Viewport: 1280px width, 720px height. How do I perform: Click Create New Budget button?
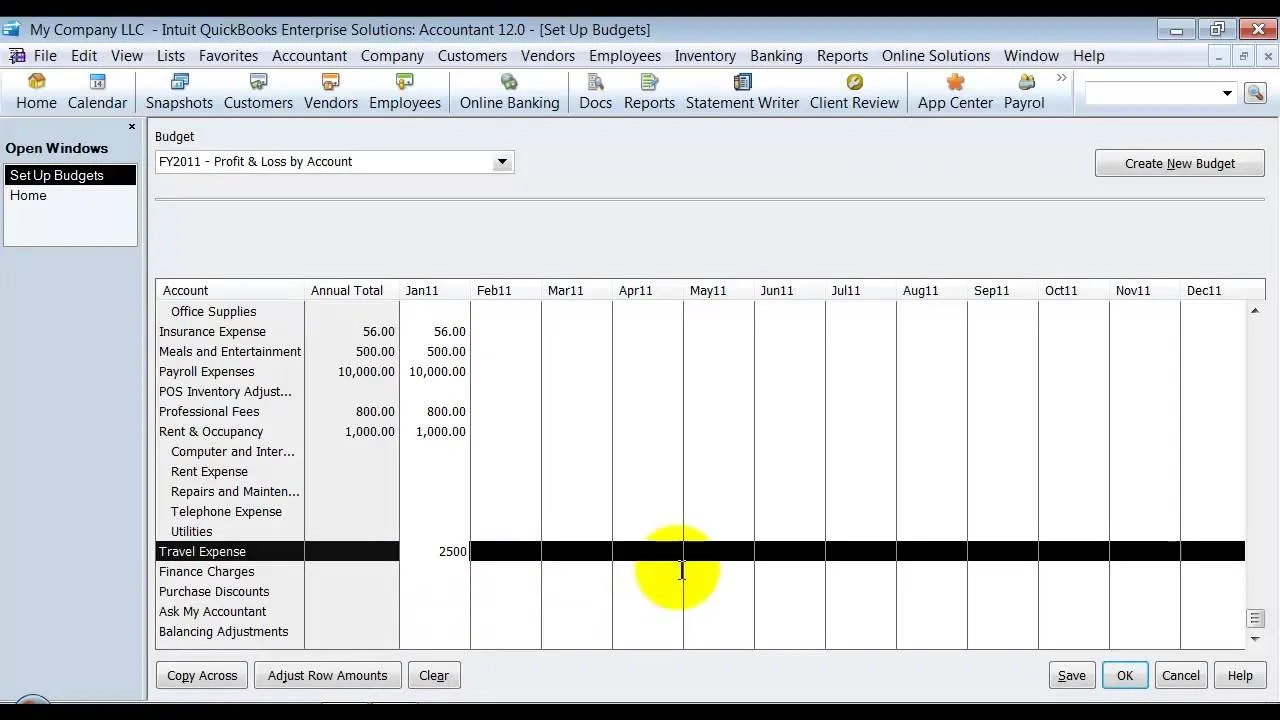click(1180, 163)
